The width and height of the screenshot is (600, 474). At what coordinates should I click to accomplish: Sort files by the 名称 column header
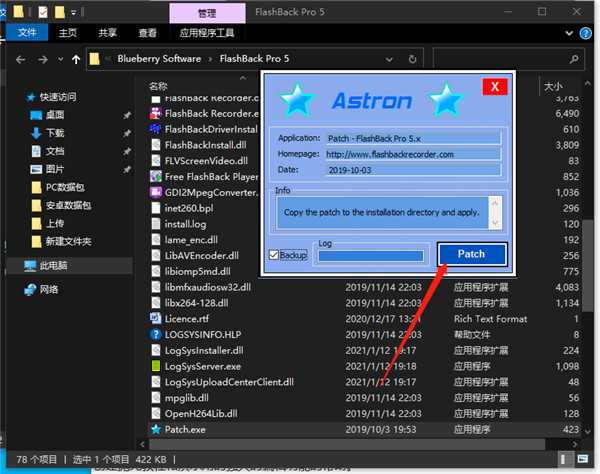tap(158, 86)
